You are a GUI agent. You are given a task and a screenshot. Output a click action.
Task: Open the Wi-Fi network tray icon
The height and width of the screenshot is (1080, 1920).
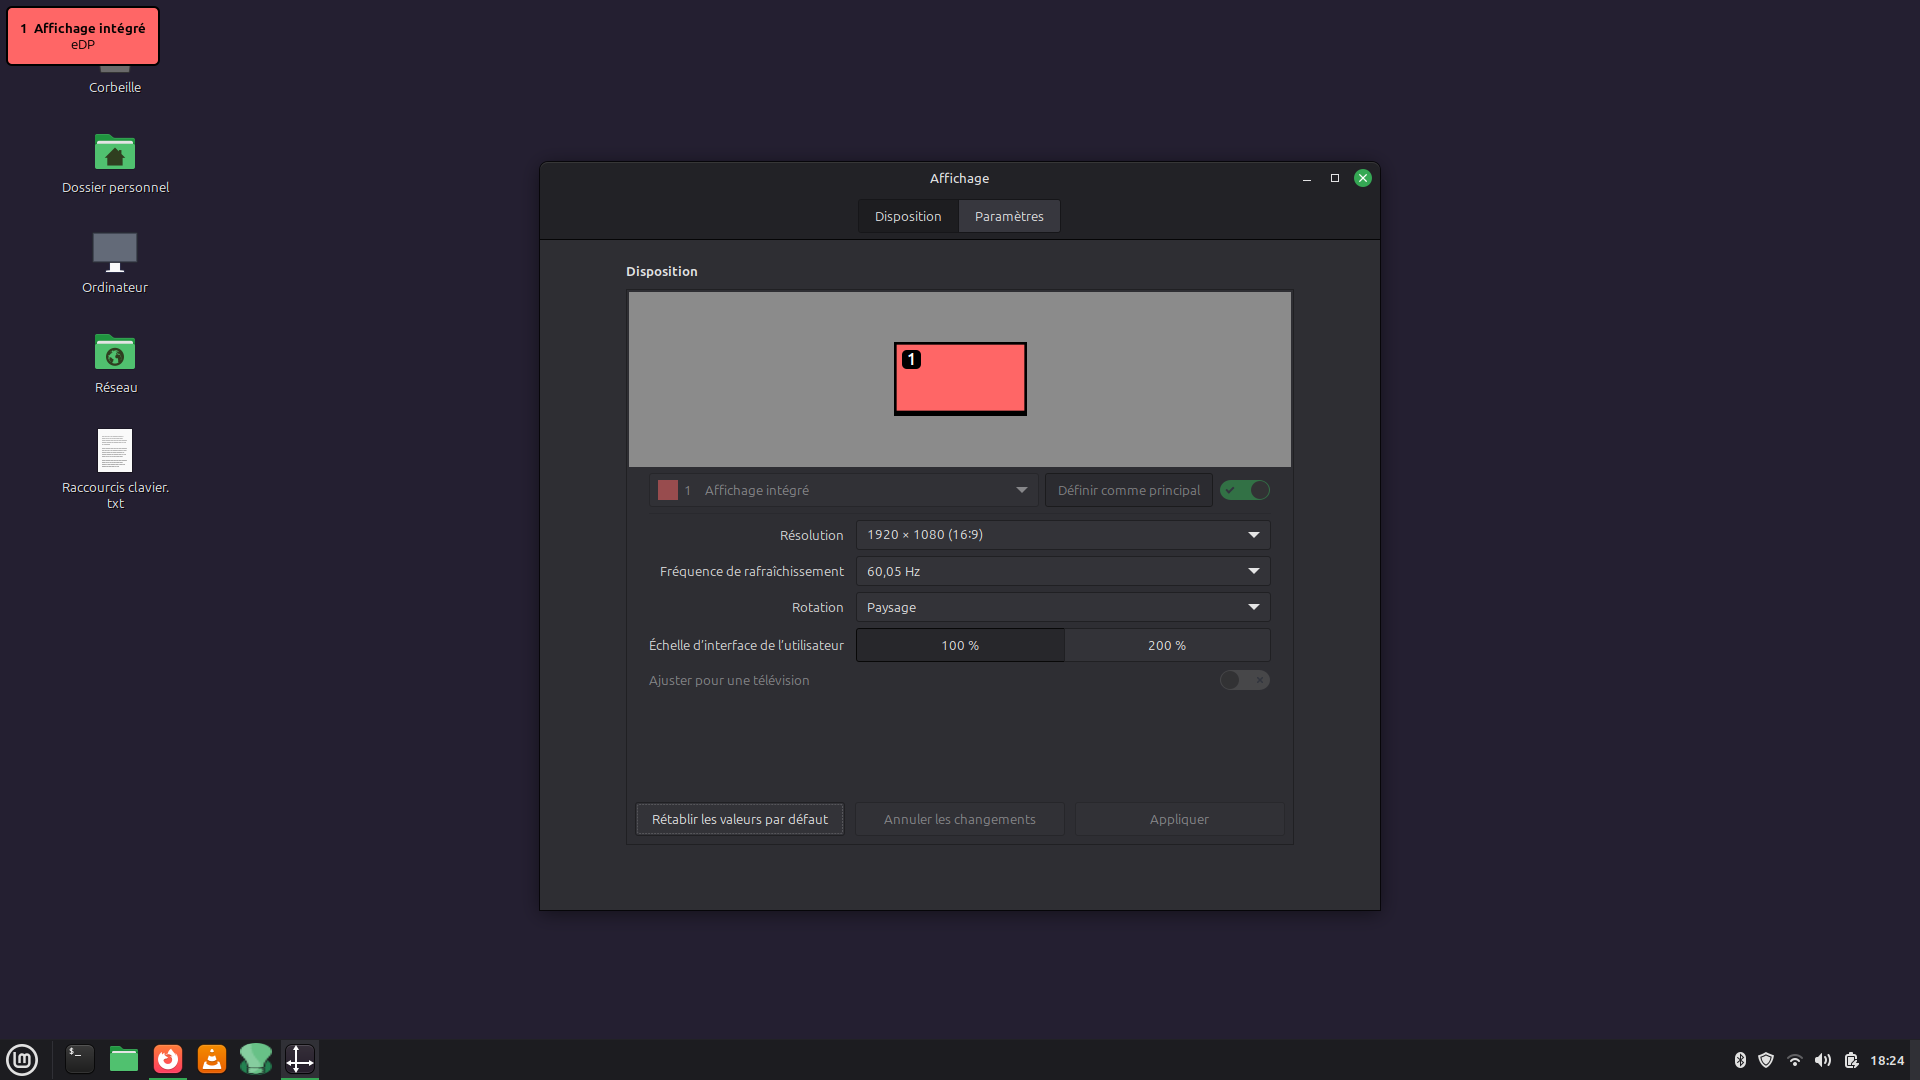click(1795, 1060)
